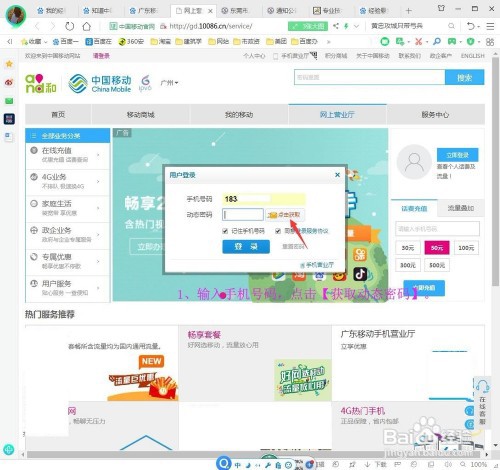Open a new tab with plus button
The image size is (500, 470).
click(x=408, y=11)
